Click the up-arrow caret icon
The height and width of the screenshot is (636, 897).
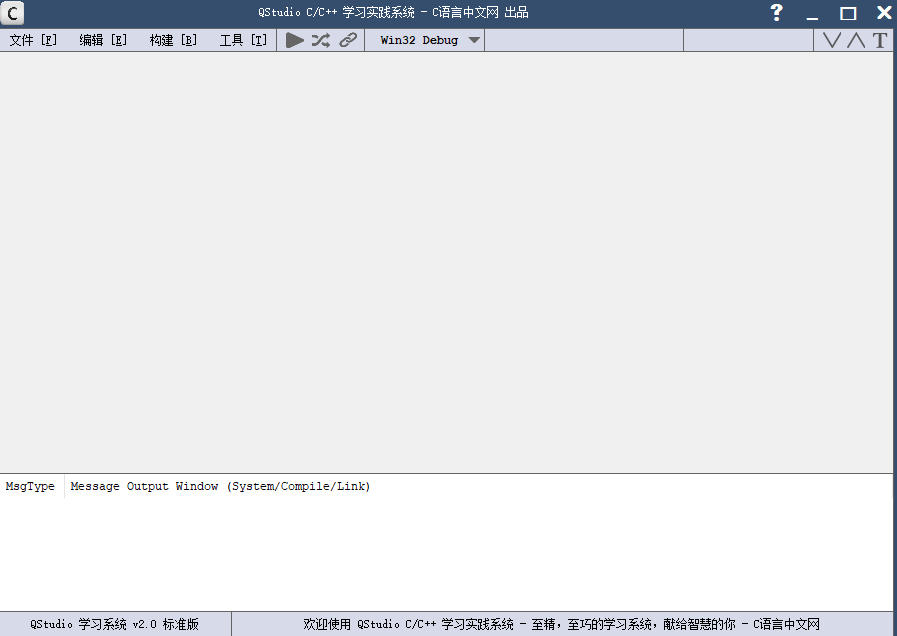click(856, 40)
